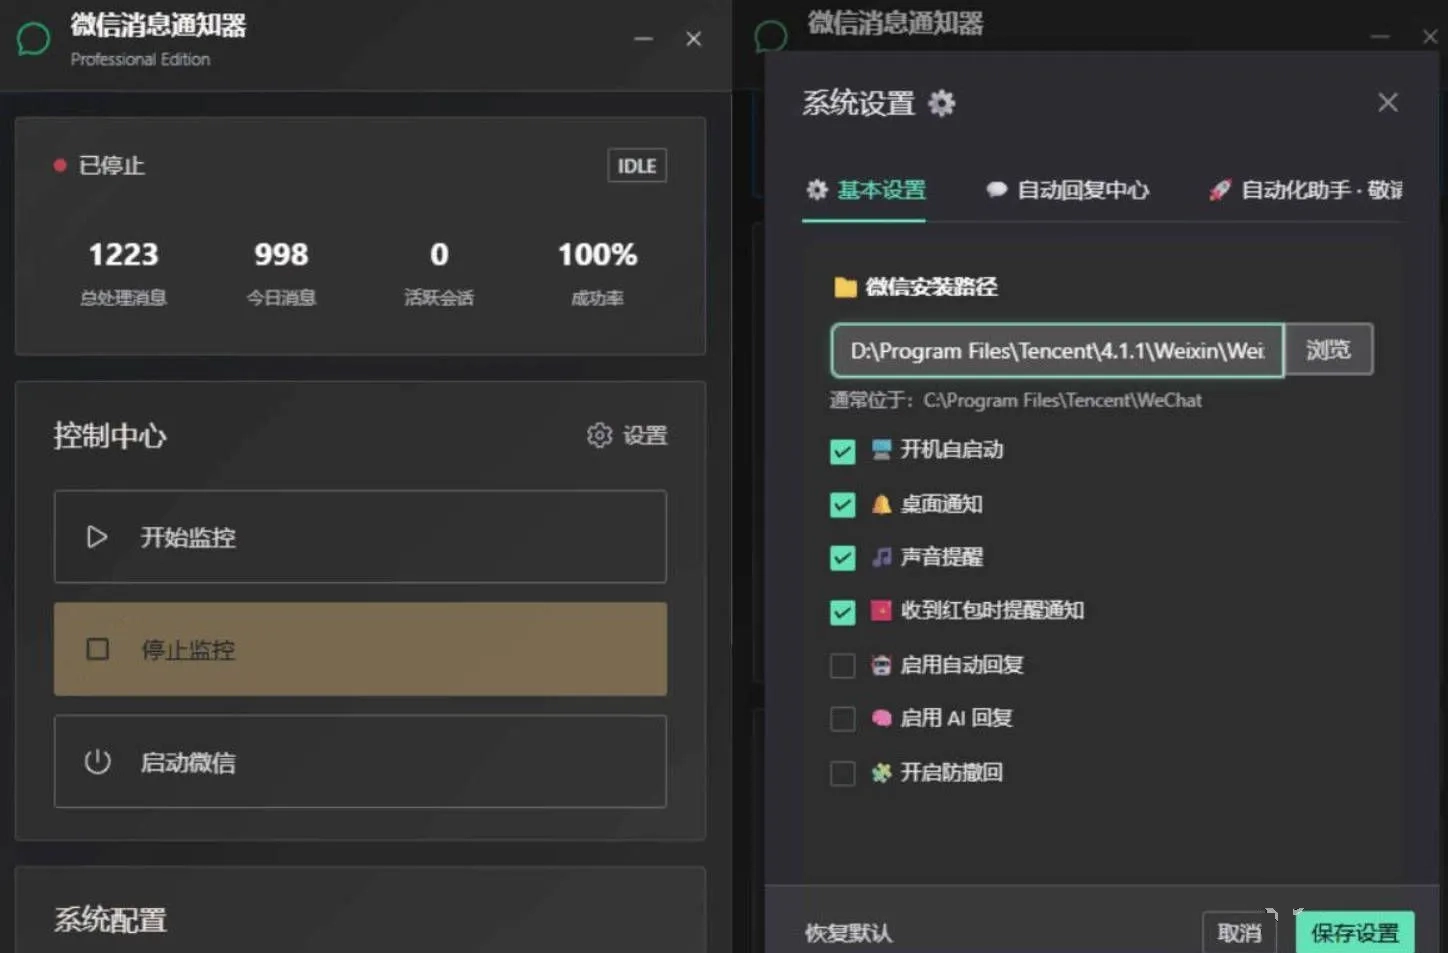This screenshot has height=953, width=1448.
Task: Click the 浏览 browse button
Action: pyautogui.click(x=1328, y=349)
